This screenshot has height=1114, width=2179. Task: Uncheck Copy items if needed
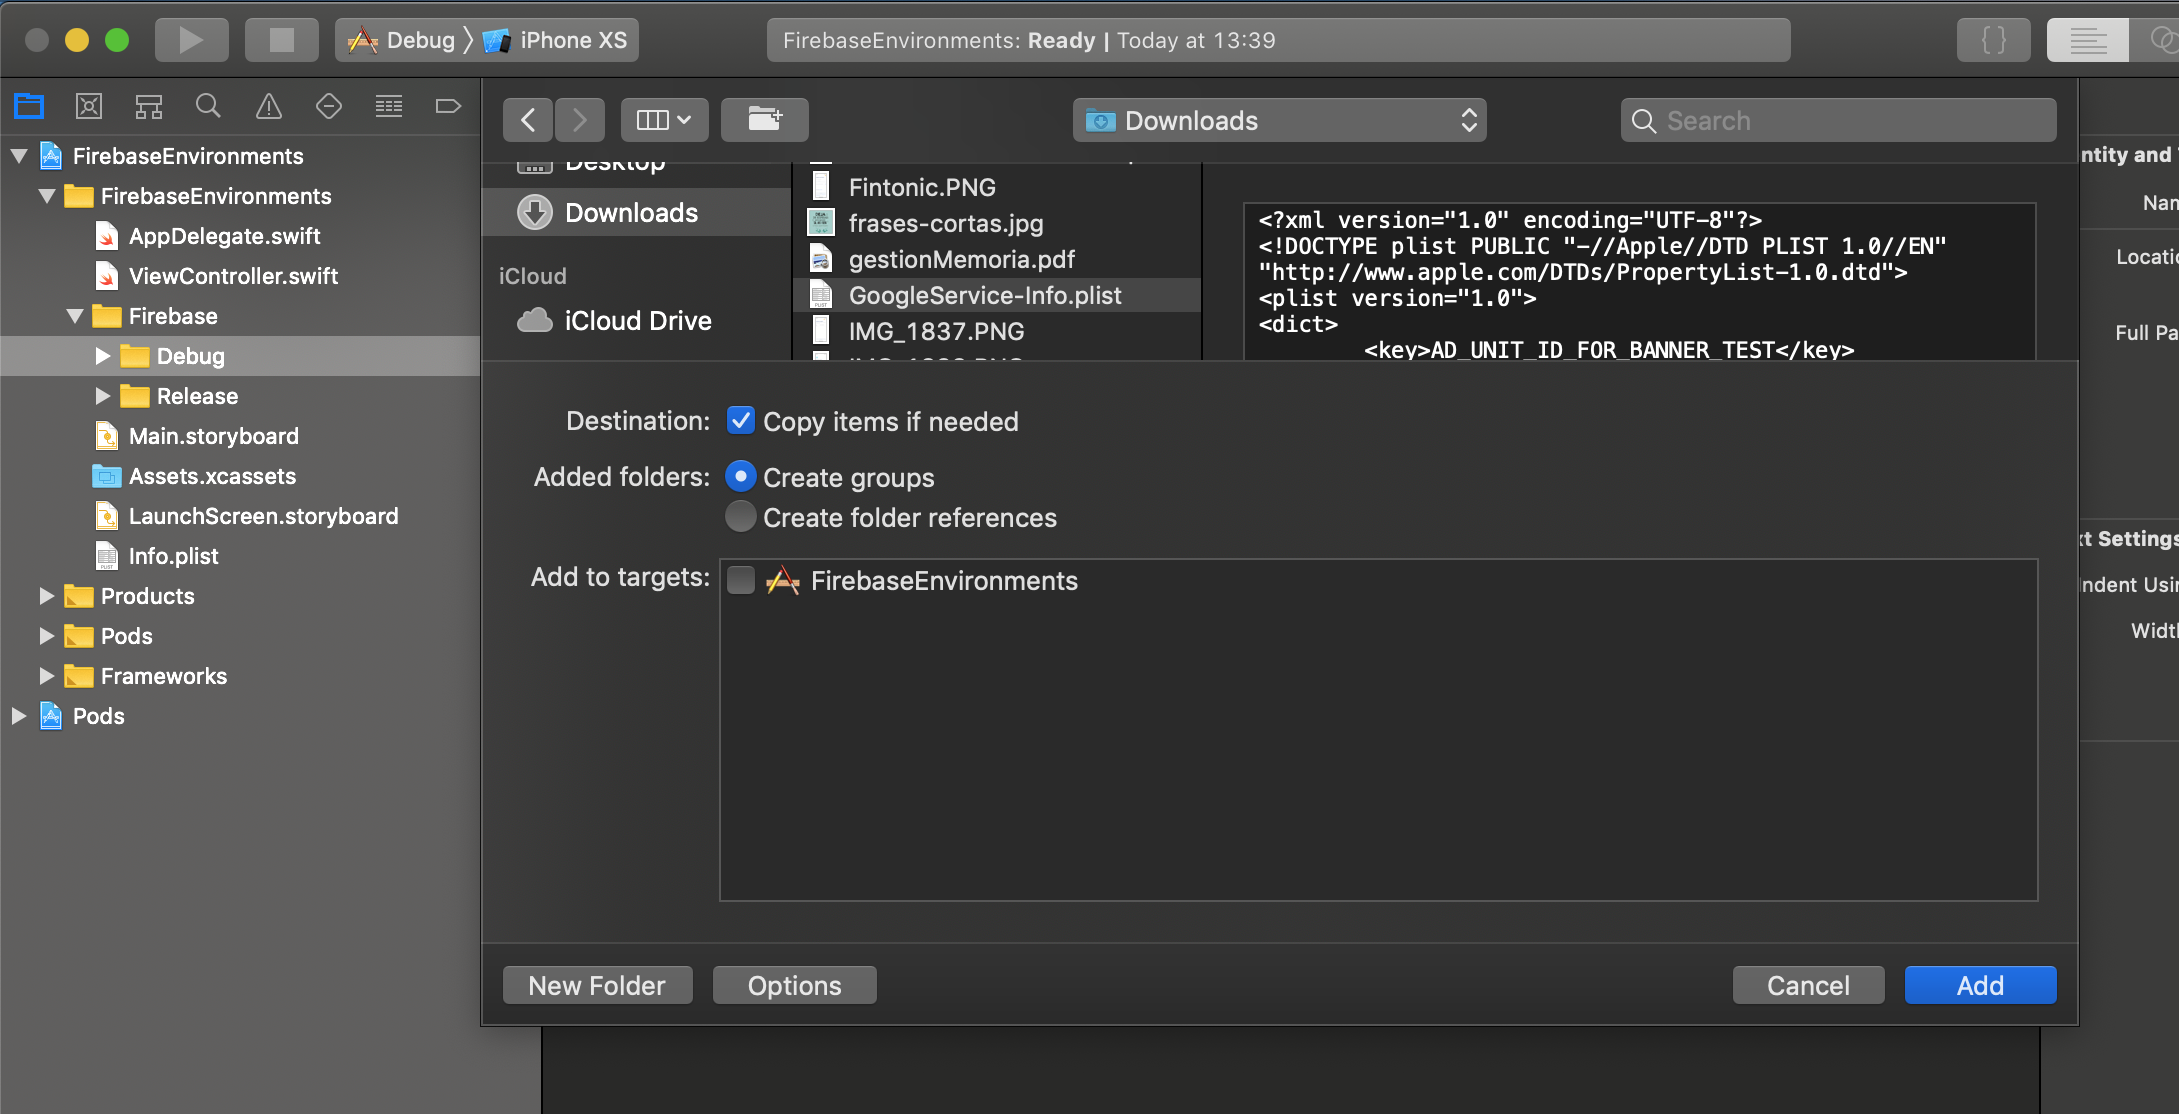click(x=741, y=421)
